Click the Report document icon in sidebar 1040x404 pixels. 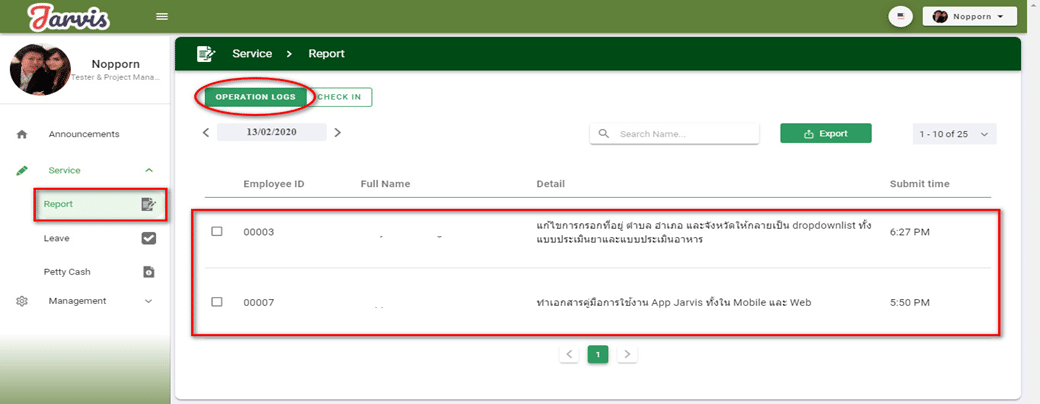tap(148, 204)
